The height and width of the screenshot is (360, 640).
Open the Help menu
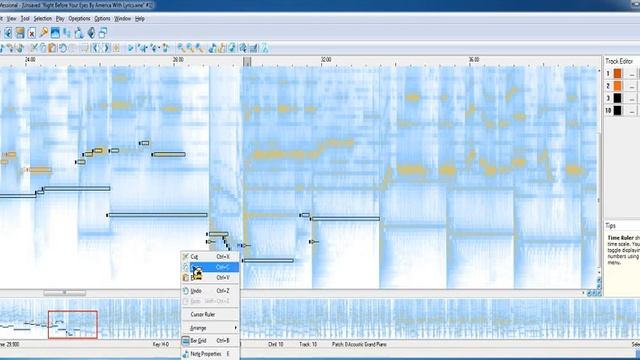coord(140,19)
